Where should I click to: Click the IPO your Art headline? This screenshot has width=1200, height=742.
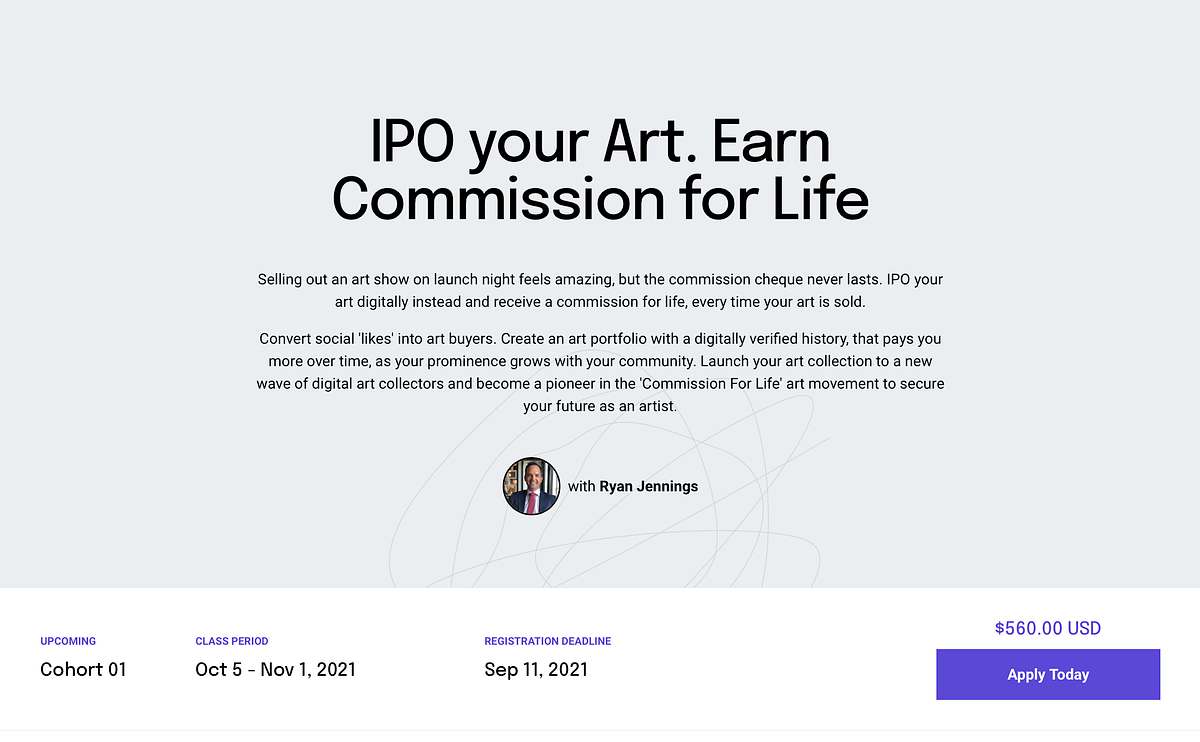[600, 141]
